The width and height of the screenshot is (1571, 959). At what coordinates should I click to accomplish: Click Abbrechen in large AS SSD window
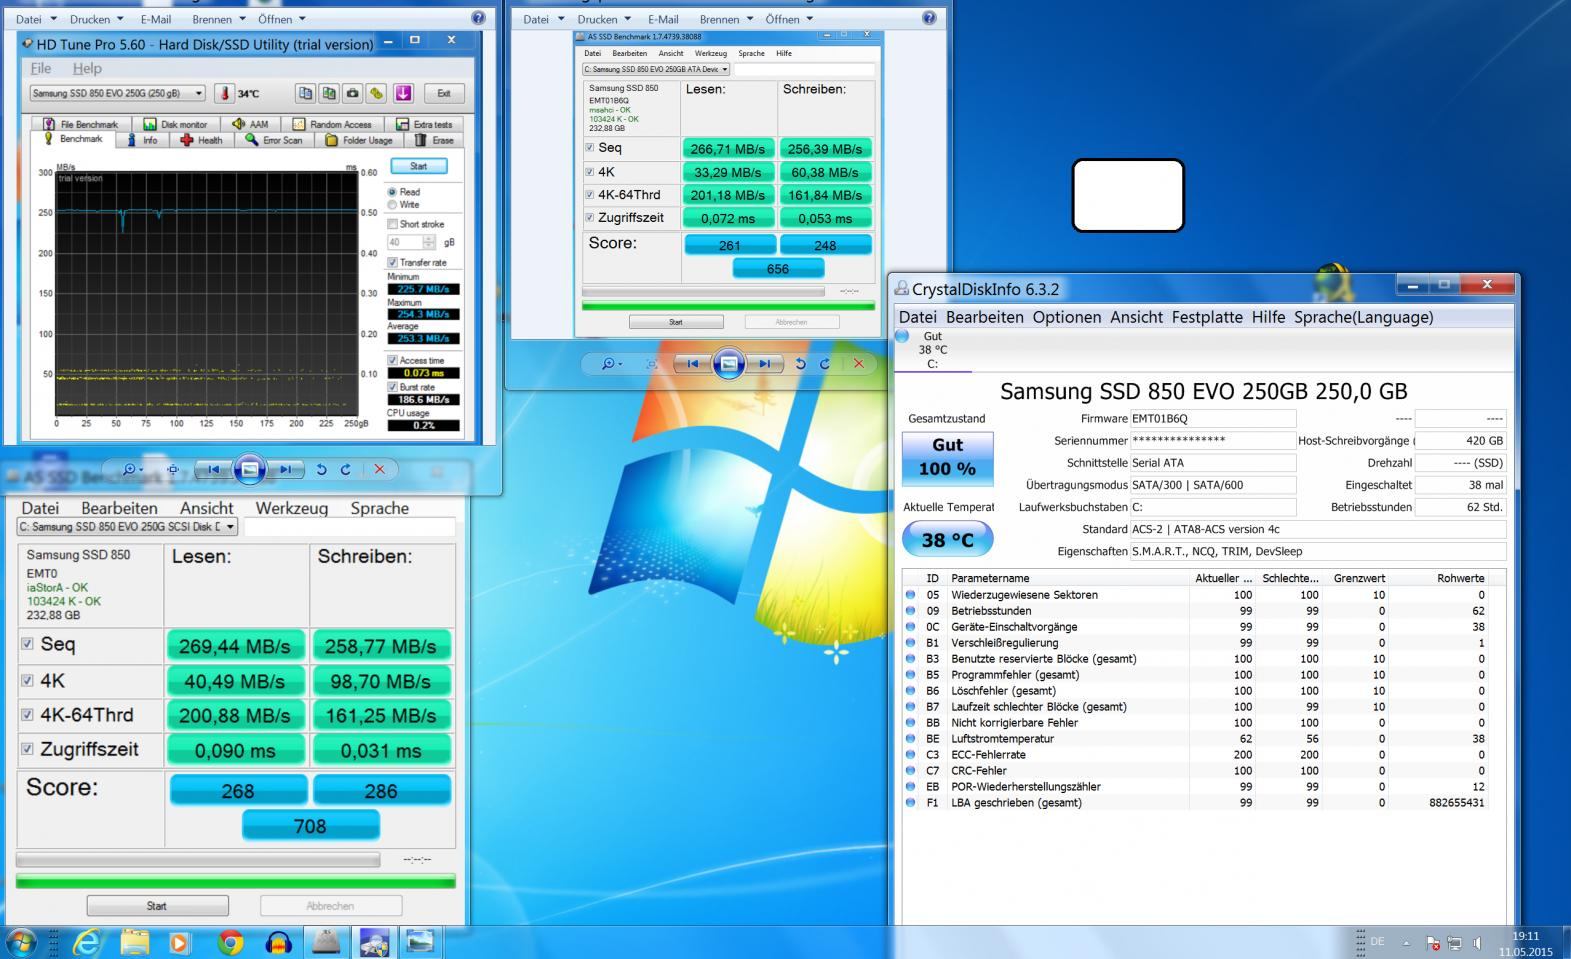(x=330, y=906)
